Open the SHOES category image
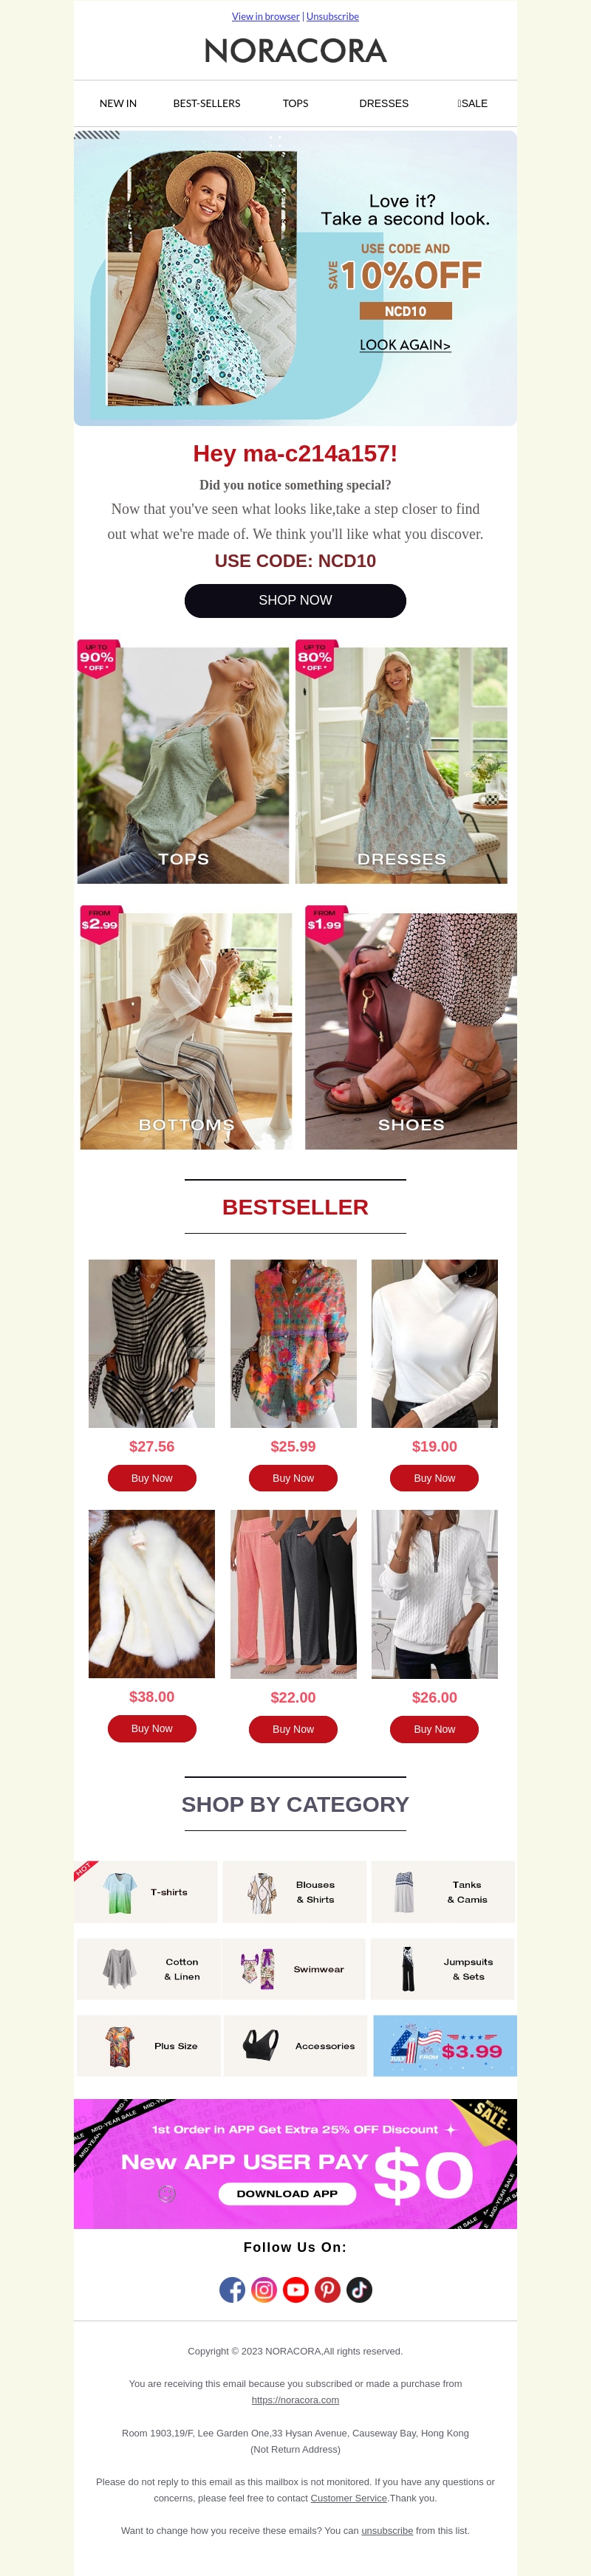Viewport: 591px width, 2576px height. [411, 1031]
